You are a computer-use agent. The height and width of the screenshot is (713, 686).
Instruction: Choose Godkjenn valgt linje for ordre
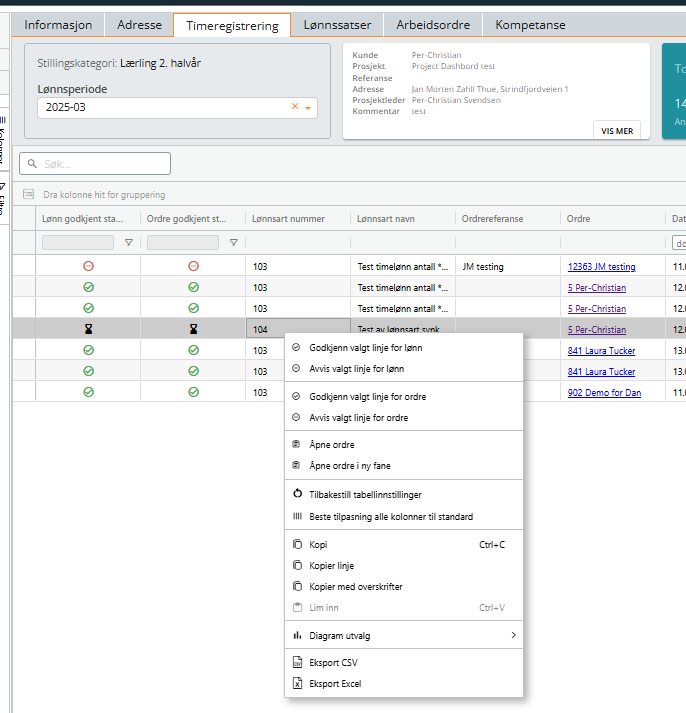coord(404,397)
